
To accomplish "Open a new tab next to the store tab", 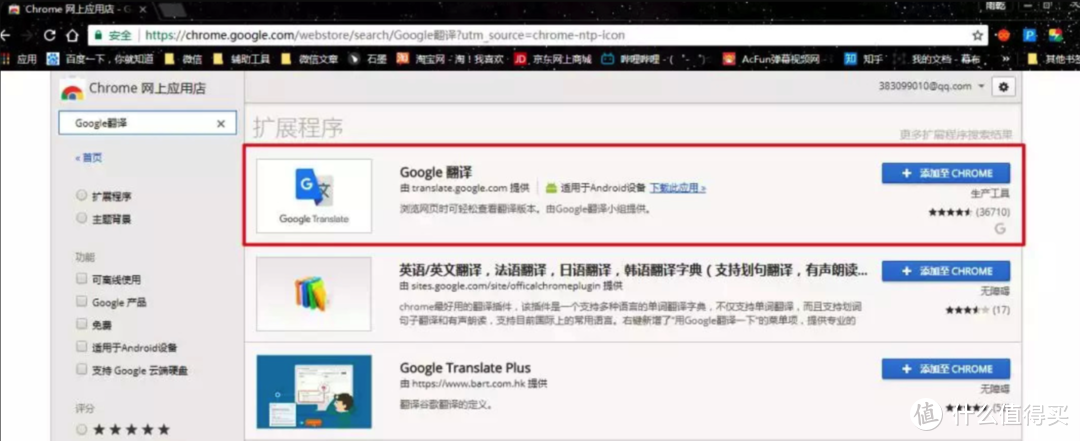I will [173, 10].
